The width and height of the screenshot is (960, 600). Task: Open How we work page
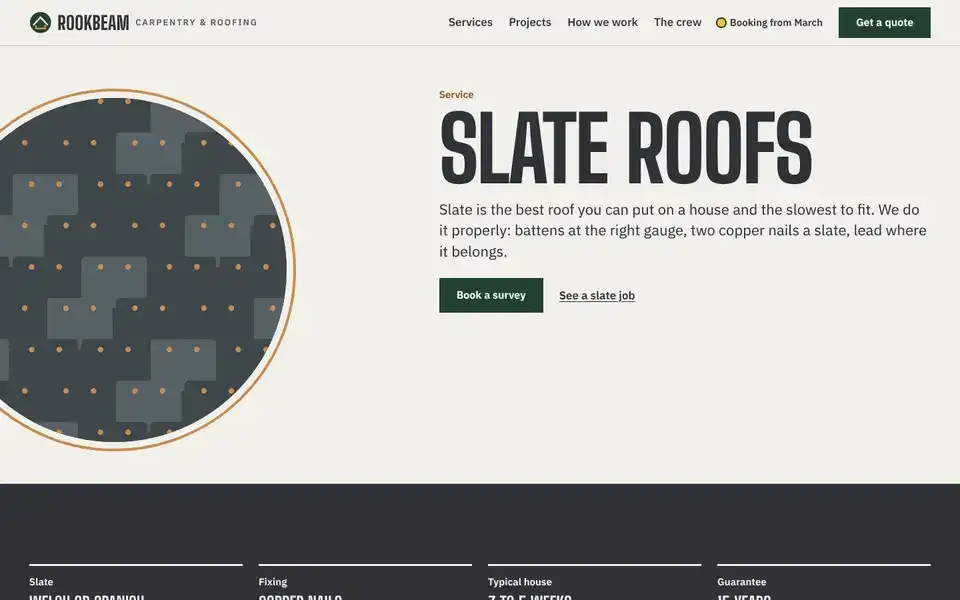pos(602,22)
